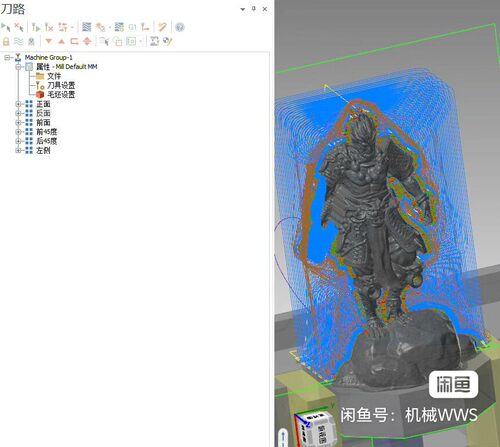Expand the 左侧 toolpath group

click(19, 151)
